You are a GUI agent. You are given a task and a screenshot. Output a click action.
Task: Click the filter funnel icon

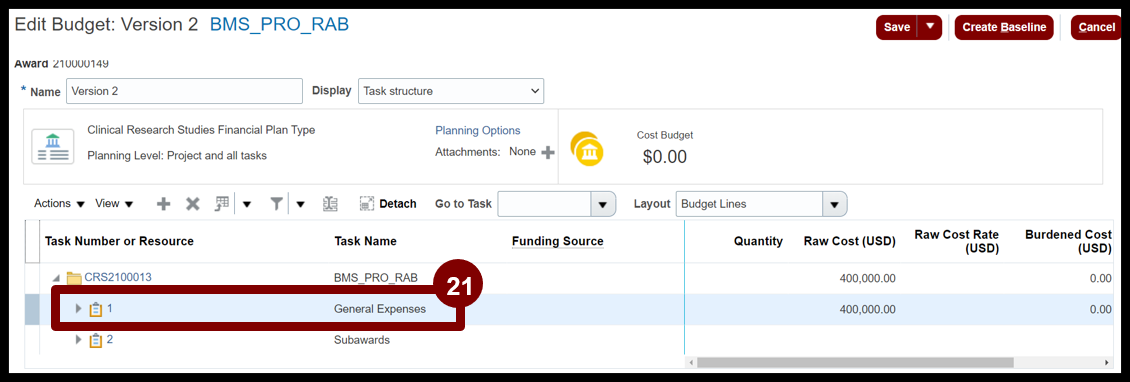(276, 204)
